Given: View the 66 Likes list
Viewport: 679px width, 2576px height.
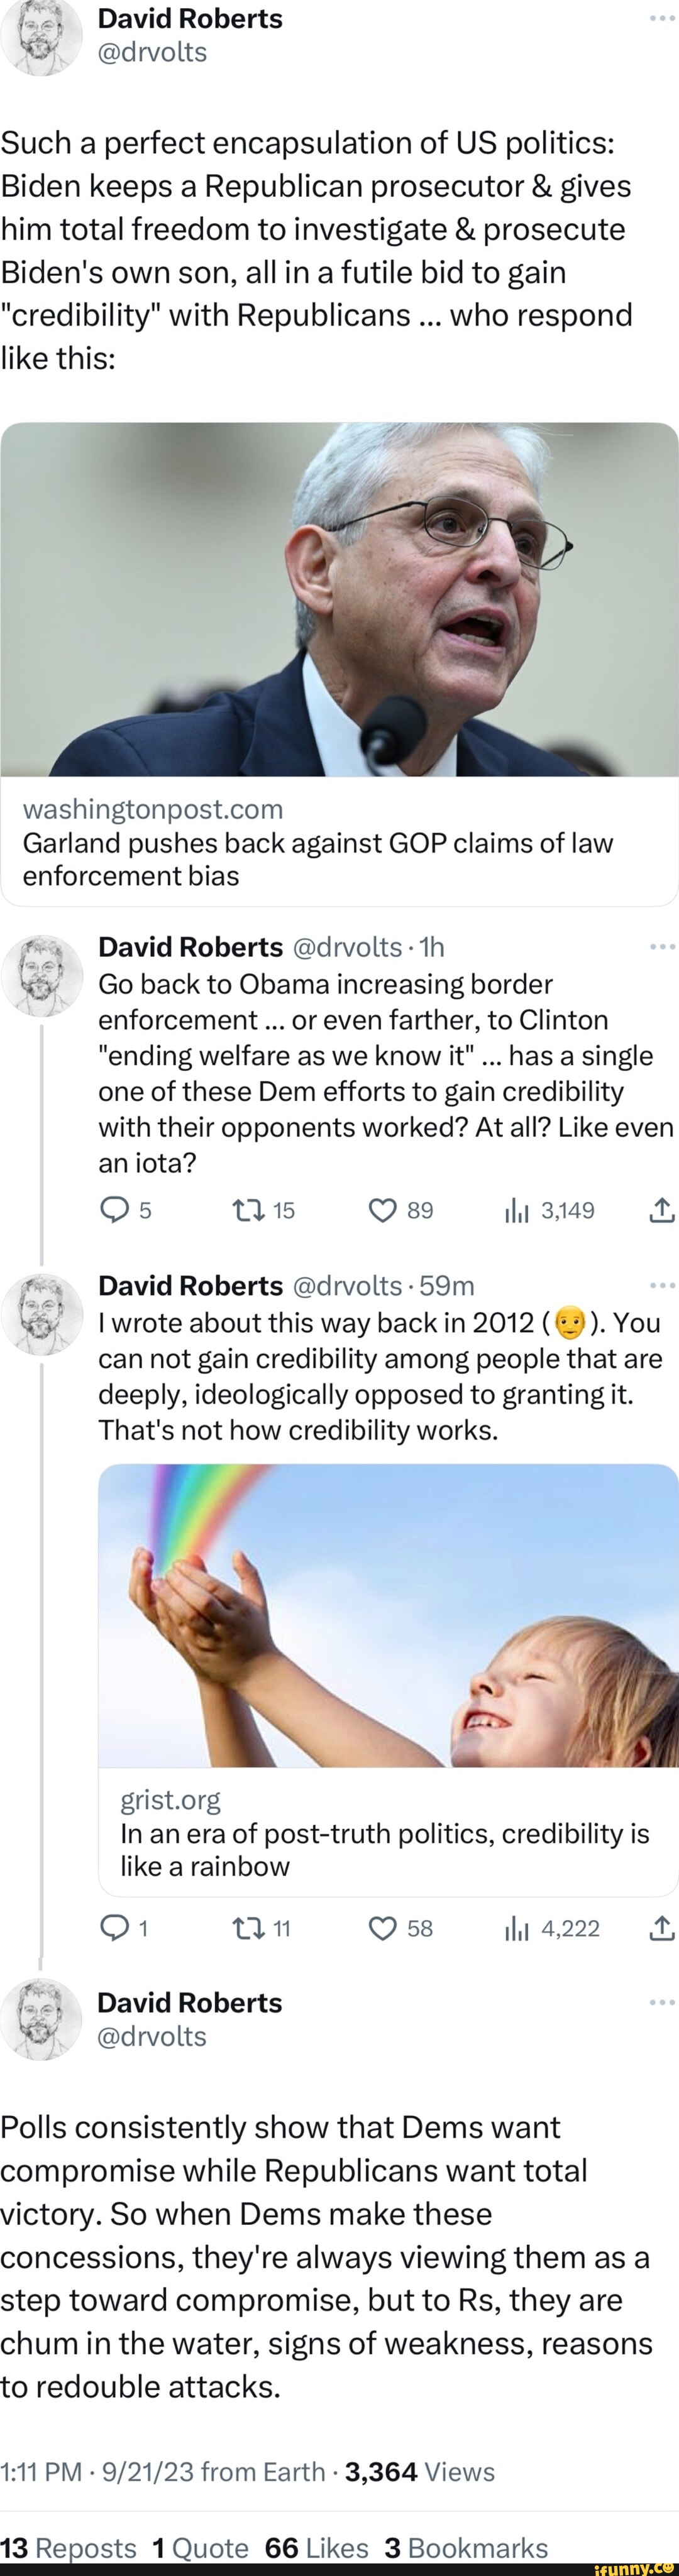Looking at the screenshot, I should [316, 2547].
